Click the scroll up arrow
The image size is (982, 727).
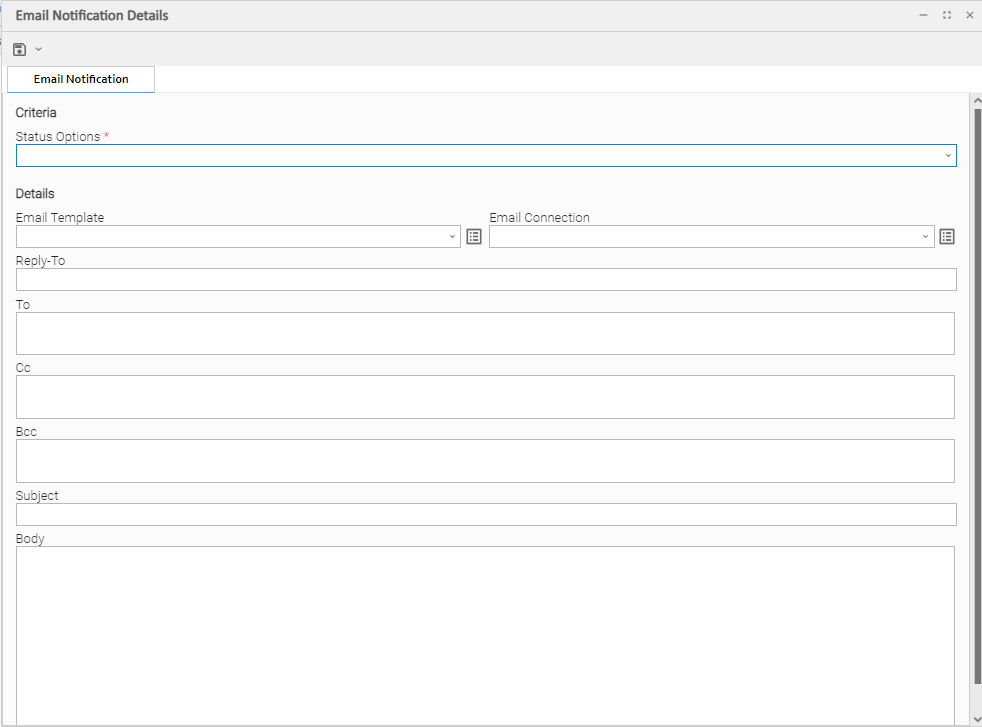coord(976,100)
